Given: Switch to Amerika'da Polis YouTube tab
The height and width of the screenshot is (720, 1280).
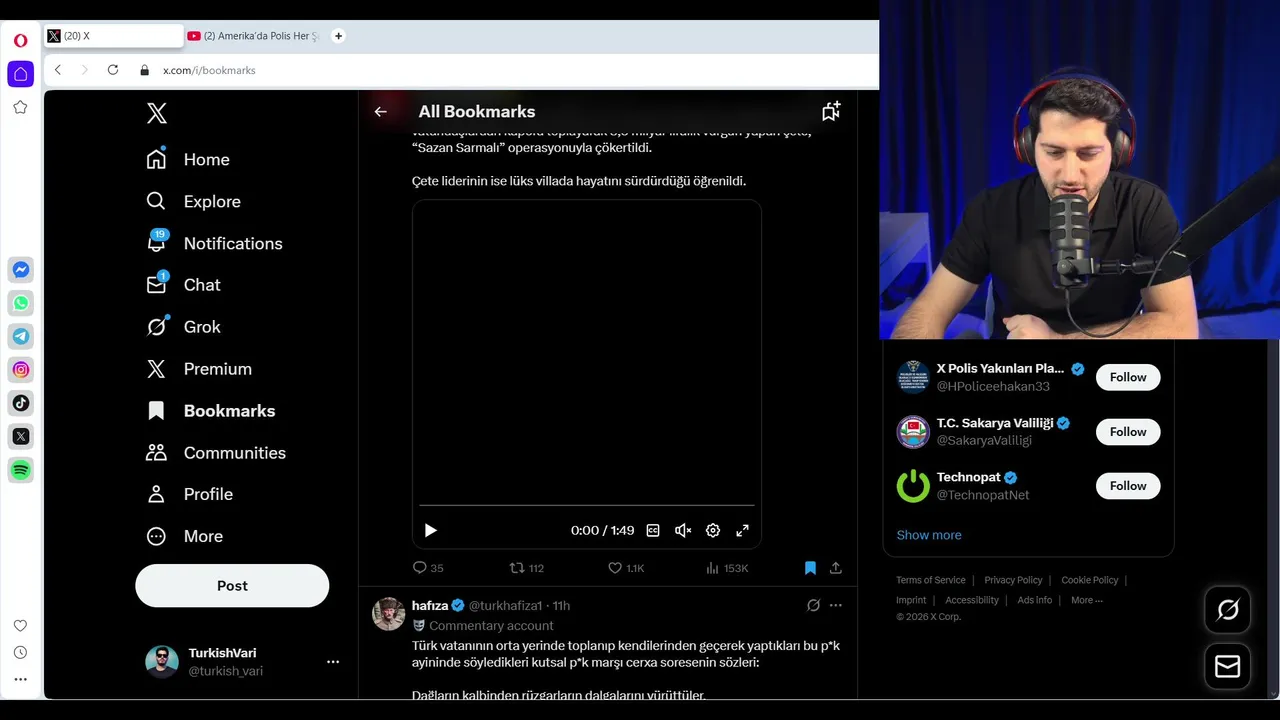Looking at the screenshot, I should click(x=254, y=36).
